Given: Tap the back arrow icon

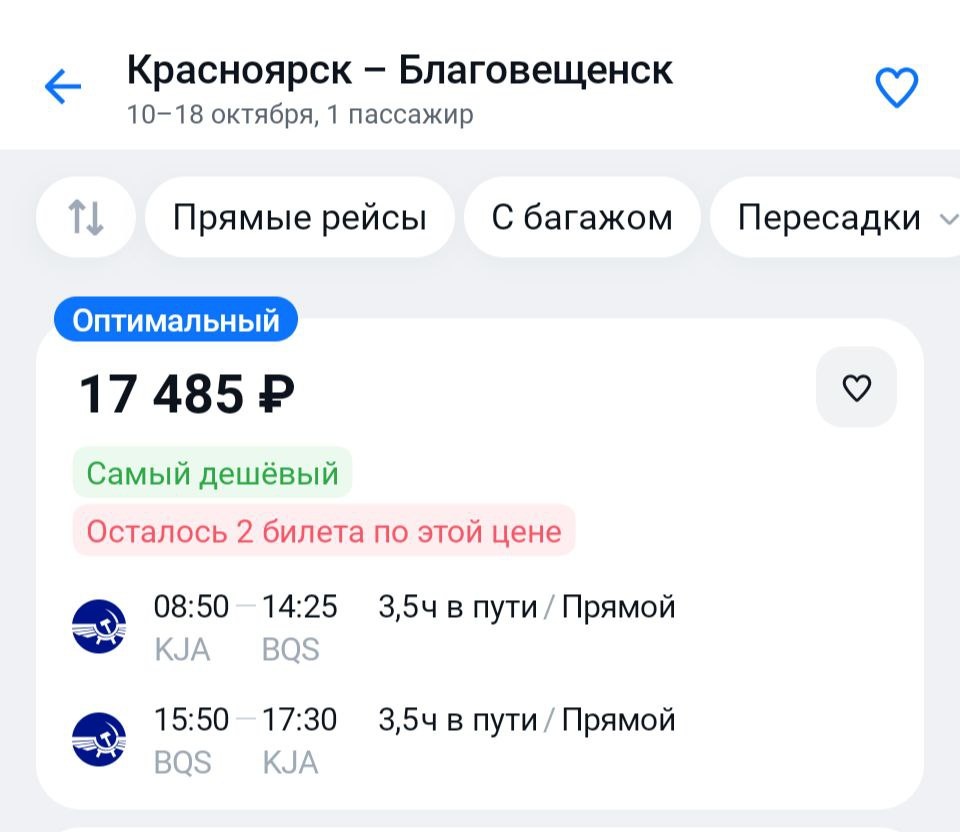Looking at the screenshot, I should point(62,88).
